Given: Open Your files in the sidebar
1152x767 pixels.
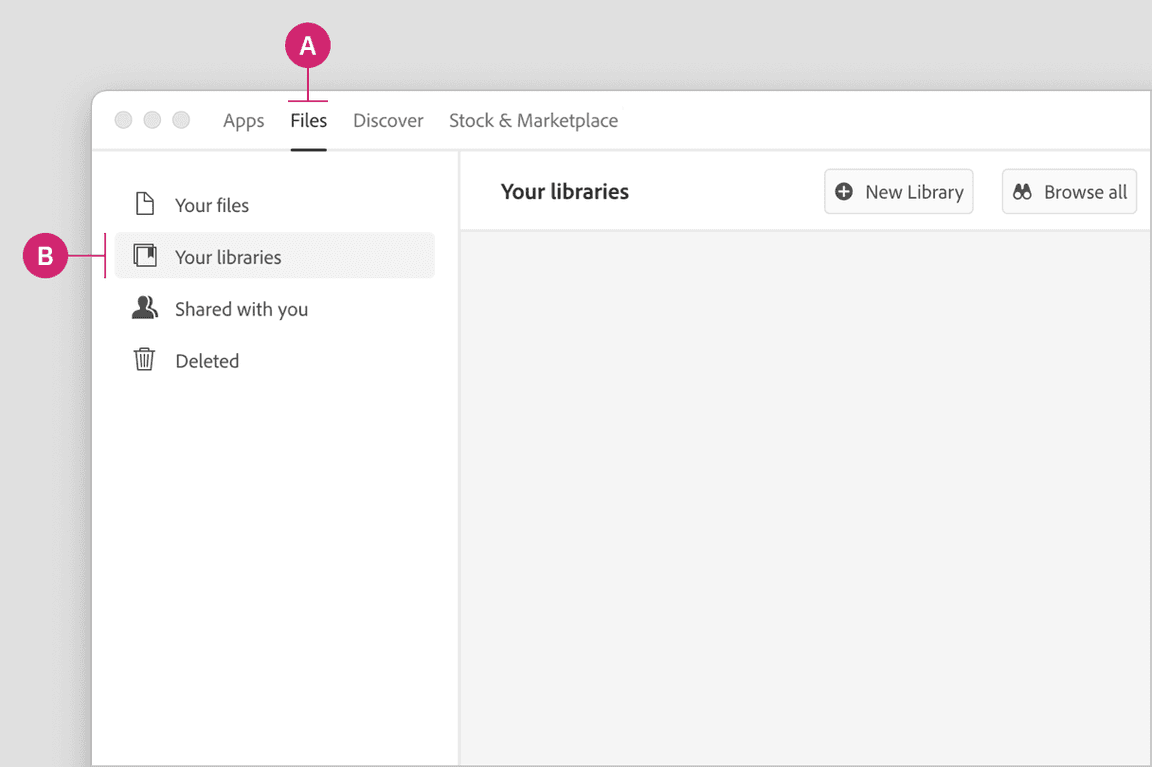Looking at the screenshot, I should 212,205.
